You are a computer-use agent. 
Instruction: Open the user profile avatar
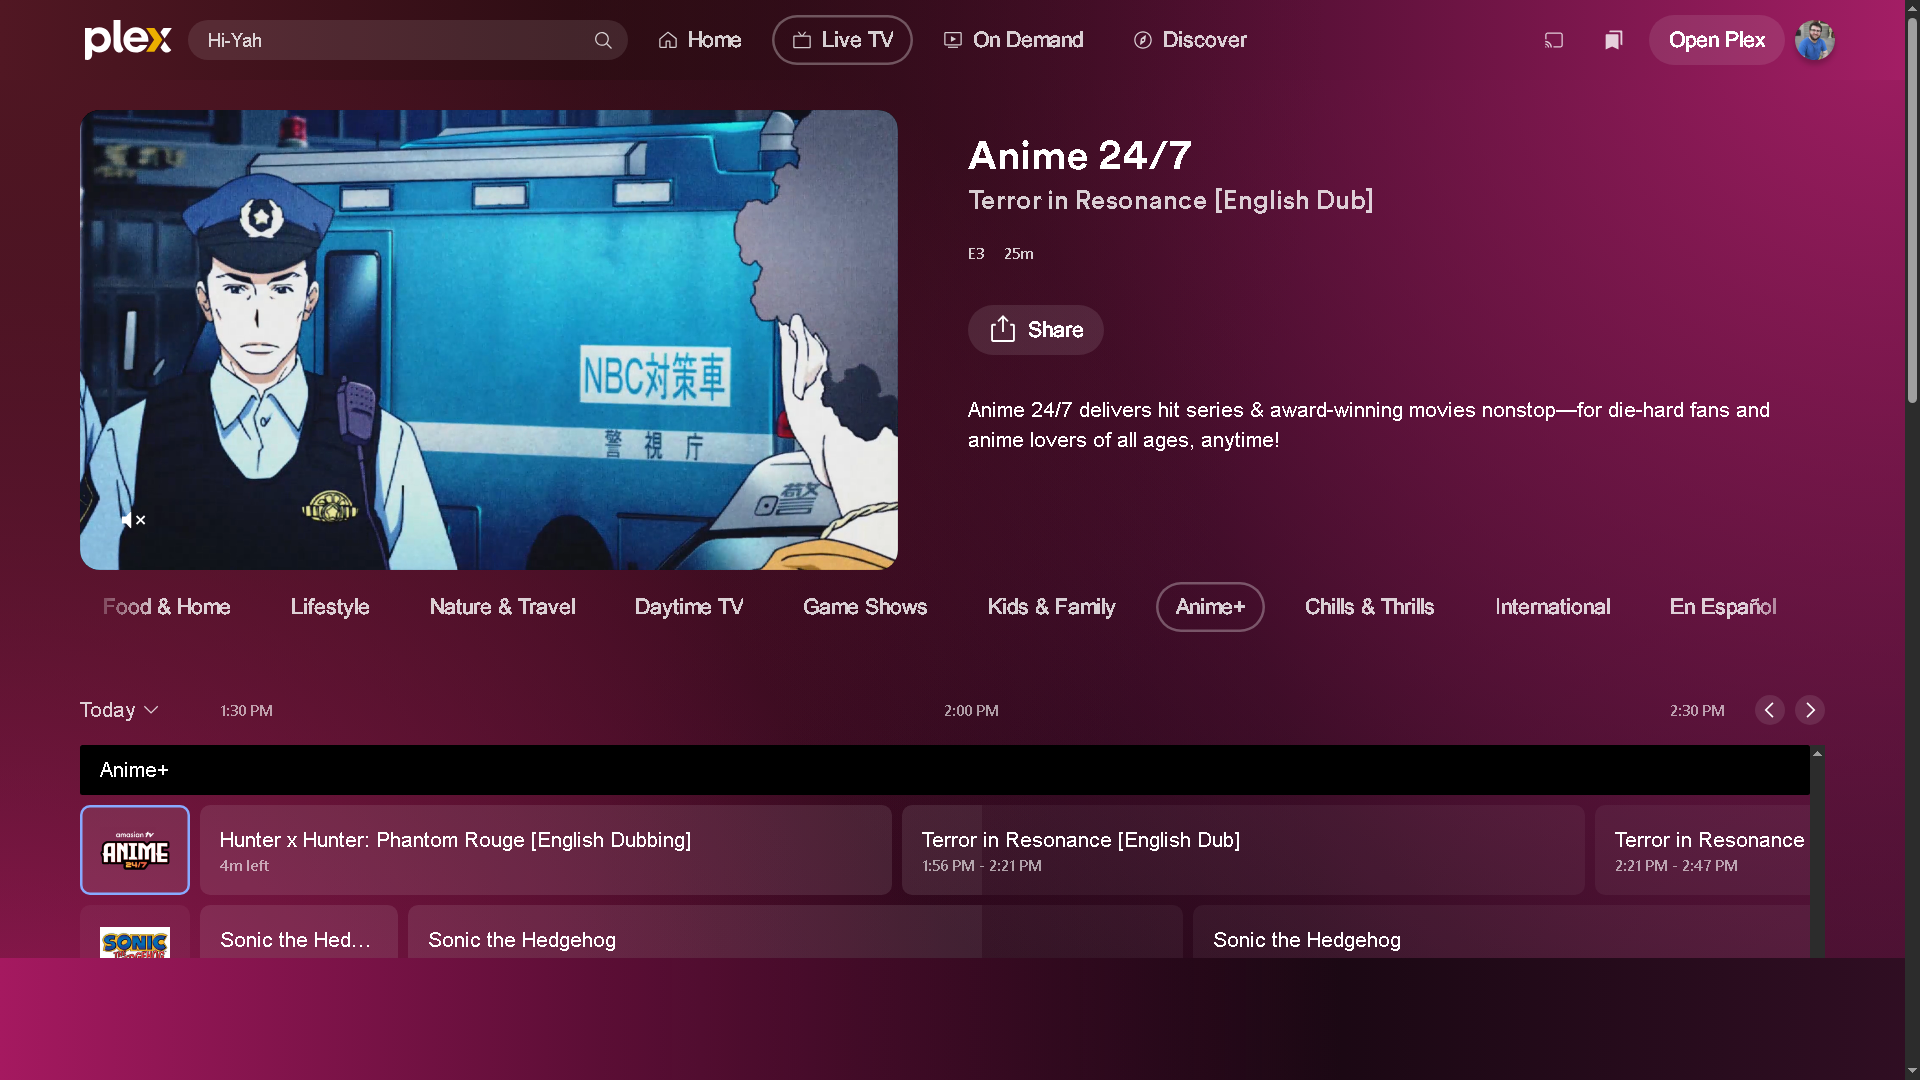pos(1814,40)
